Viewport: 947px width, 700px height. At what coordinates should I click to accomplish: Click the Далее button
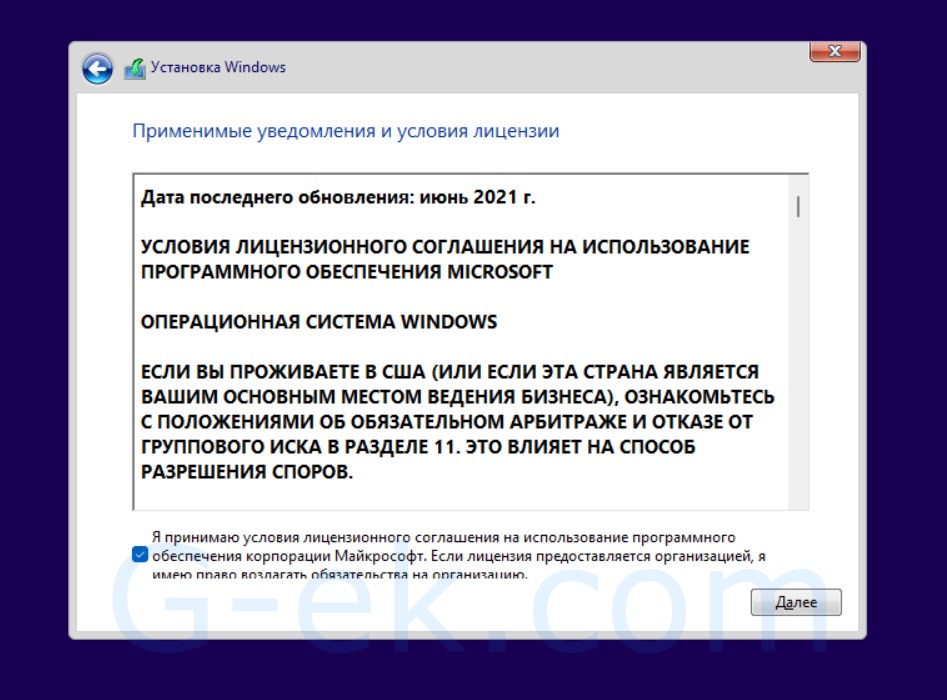coord(796,602)
